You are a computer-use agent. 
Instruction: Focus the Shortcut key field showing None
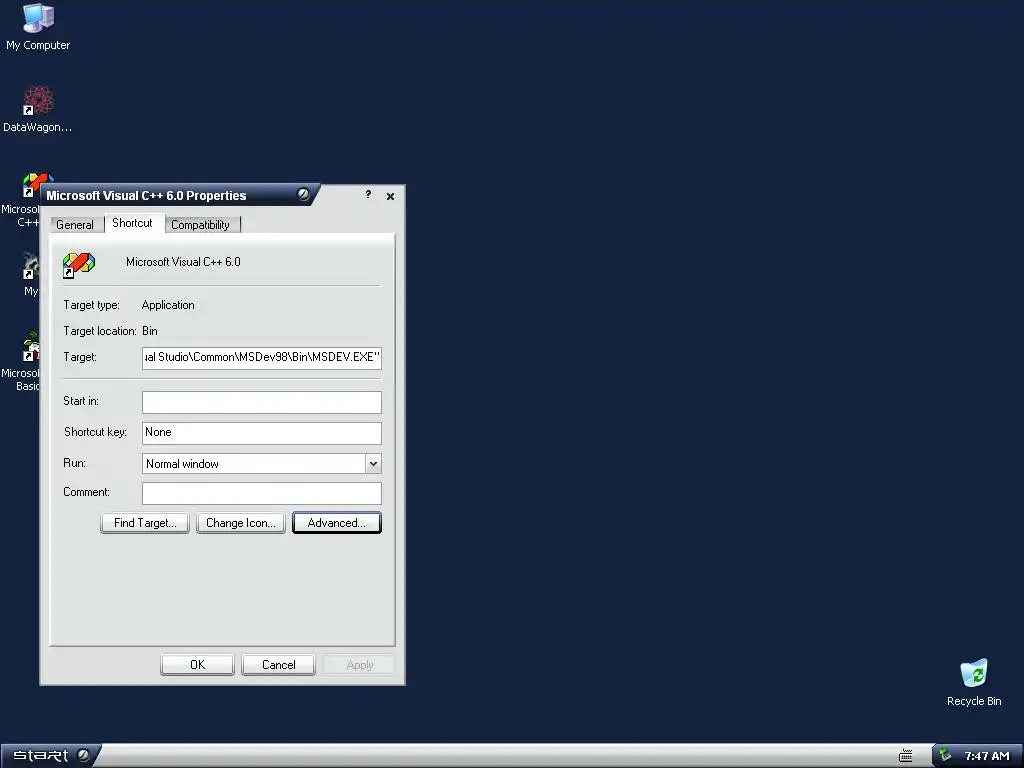[262, 432]
